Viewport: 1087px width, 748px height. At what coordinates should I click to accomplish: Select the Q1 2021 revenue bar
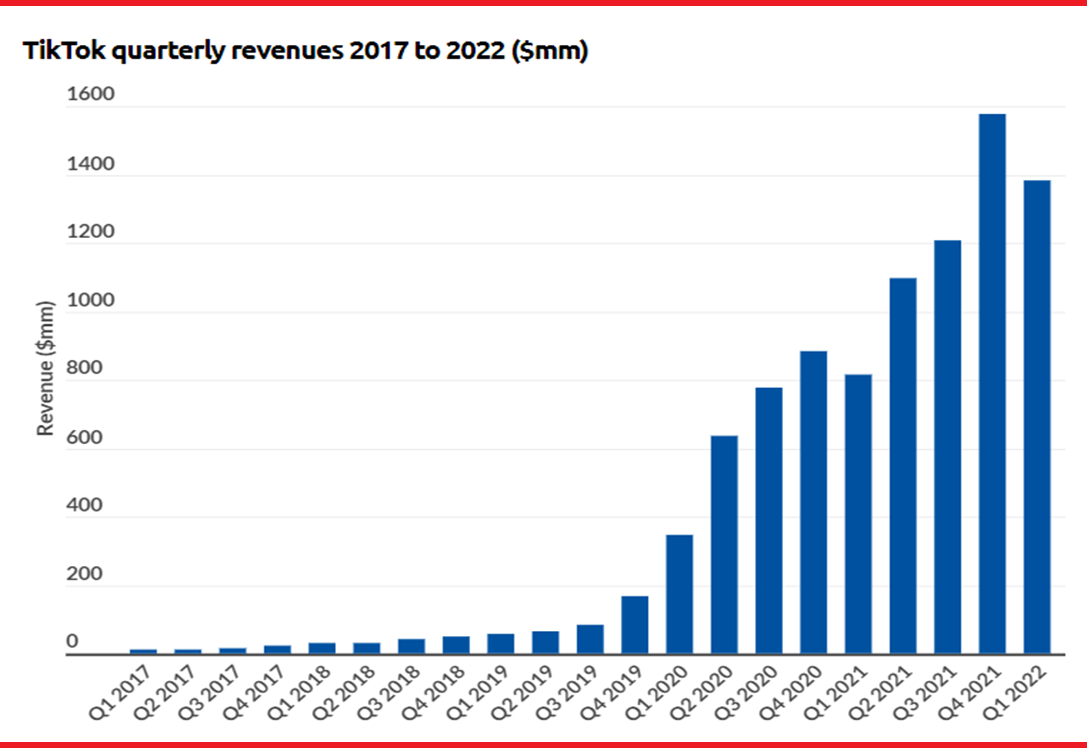click(x=858, y=514)
